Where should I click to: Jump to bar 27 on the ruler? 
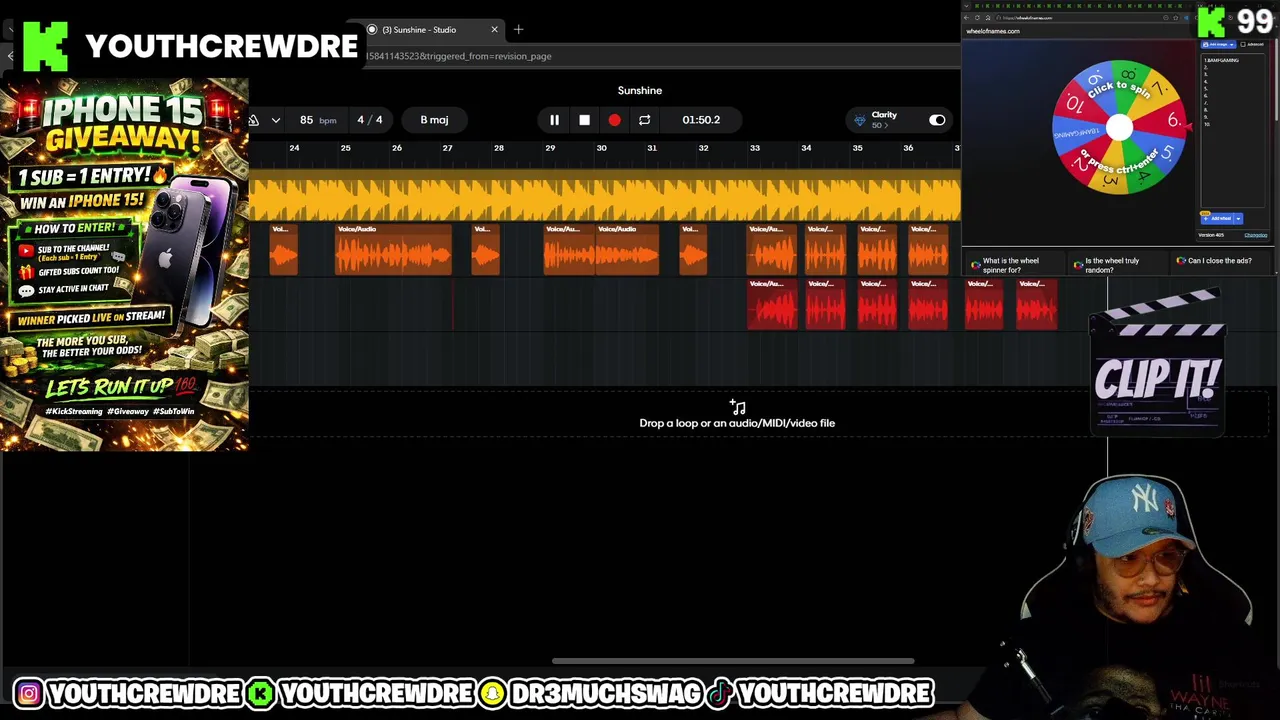tap(447, 148)
